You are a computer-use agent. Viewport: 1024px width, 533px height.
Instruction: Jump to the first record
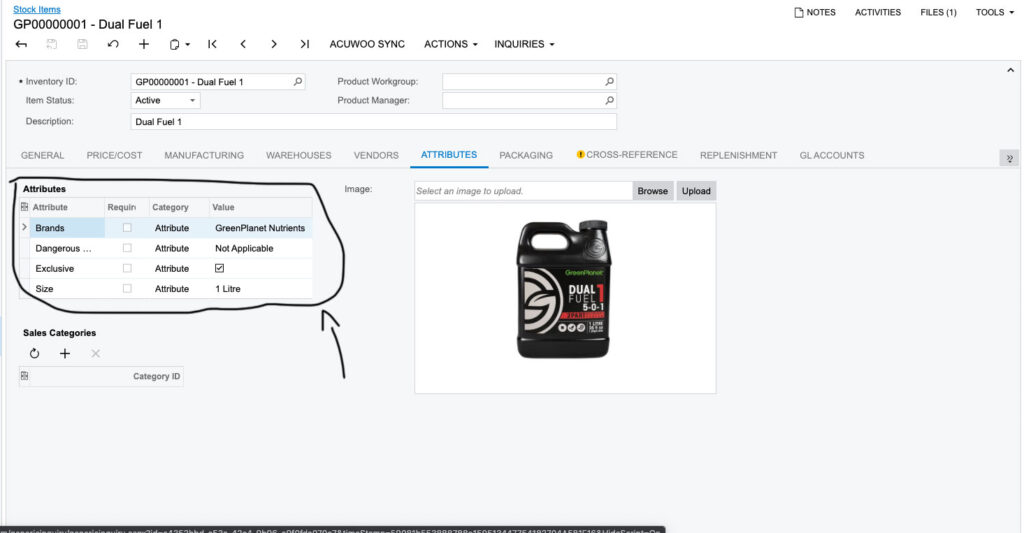[x=212, y=44]
